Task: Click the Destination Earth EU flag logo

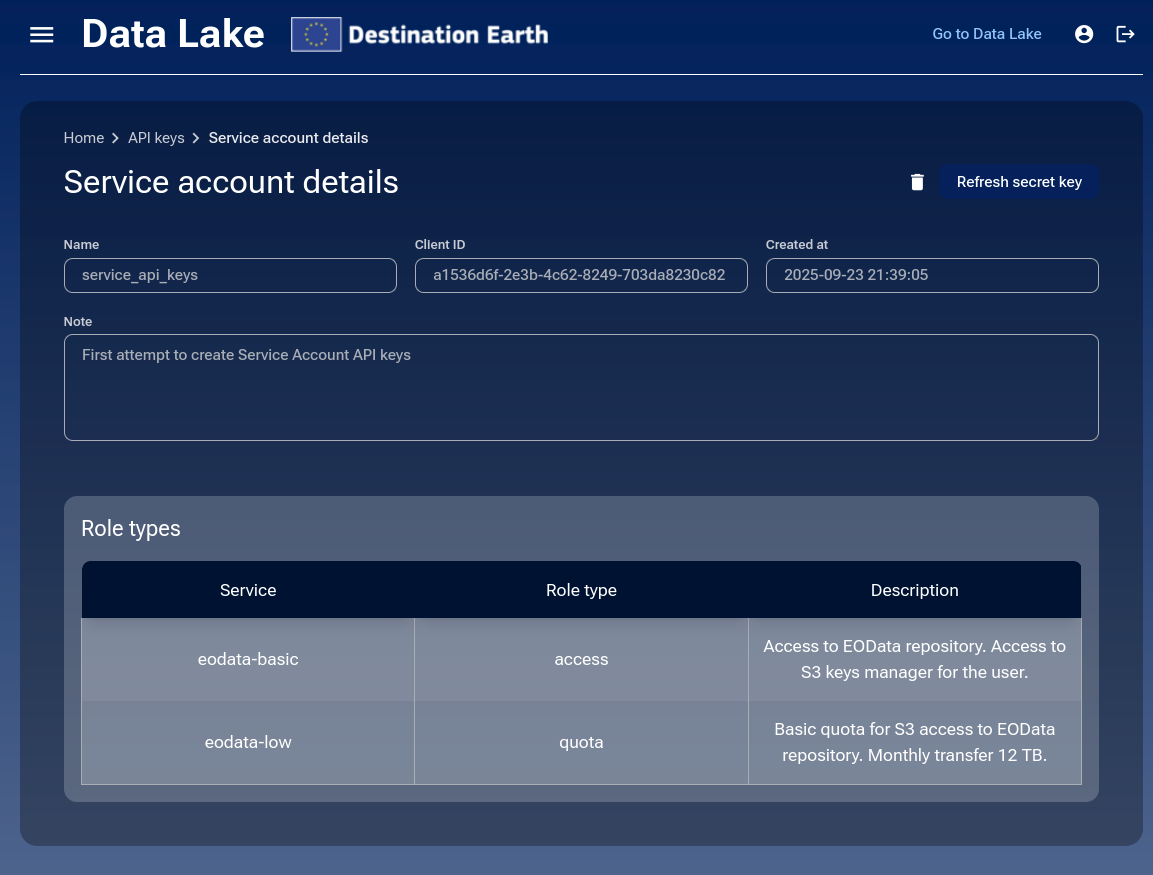Action: [316, 35]
